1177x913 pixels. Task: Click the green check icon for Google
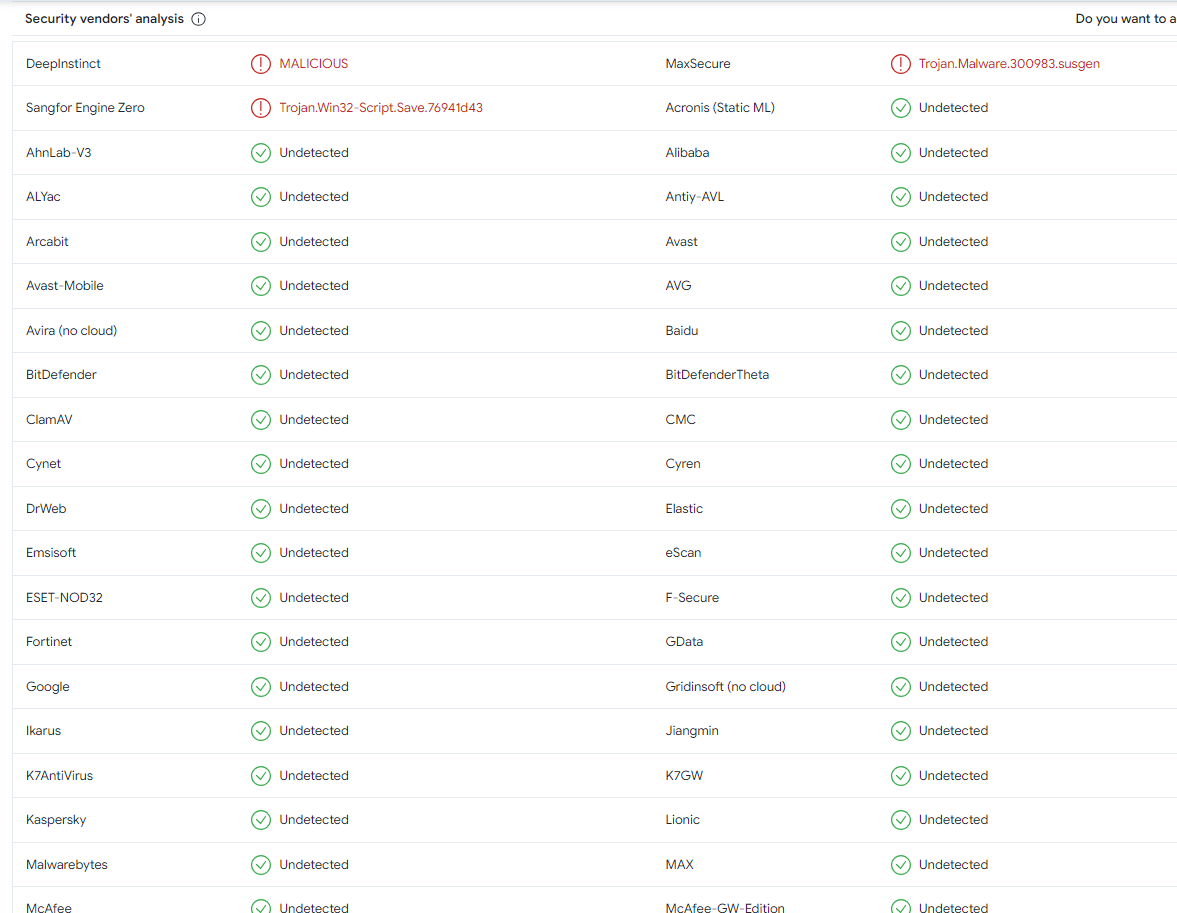[x=260, y=687]
